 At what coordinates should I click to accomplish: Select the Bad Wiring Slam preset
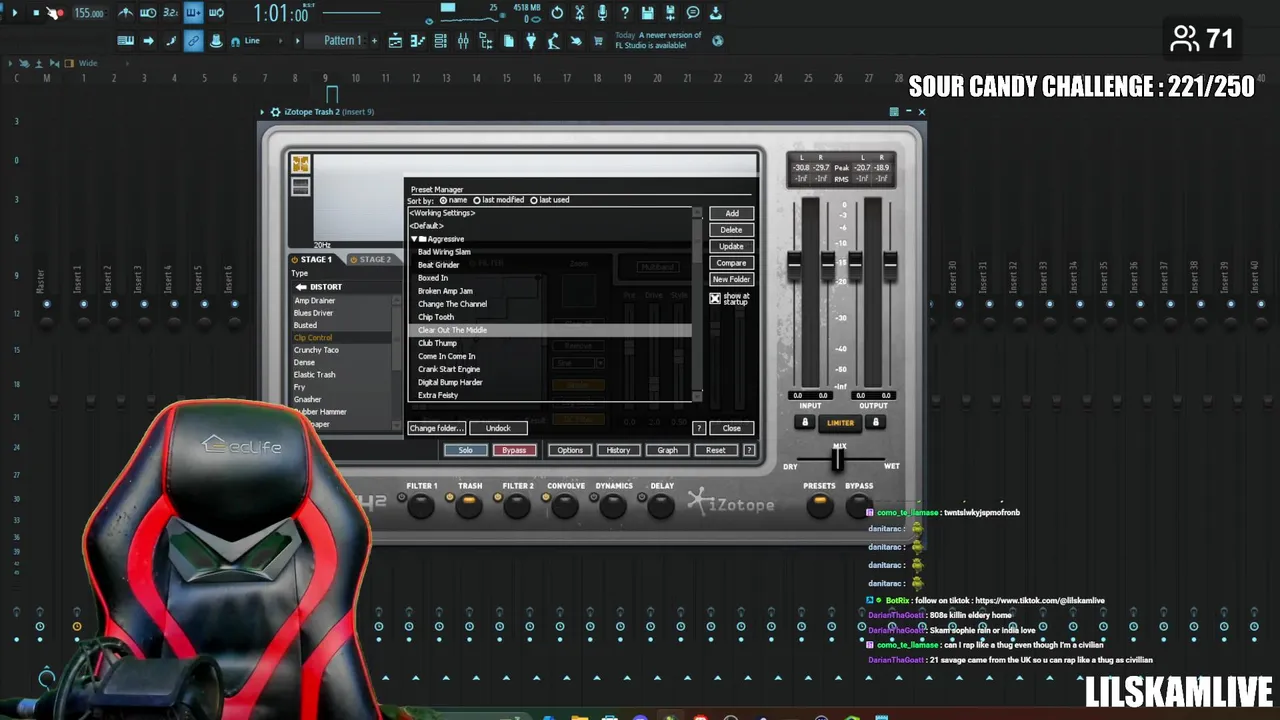pyautogui.click(x=550, y=252)
